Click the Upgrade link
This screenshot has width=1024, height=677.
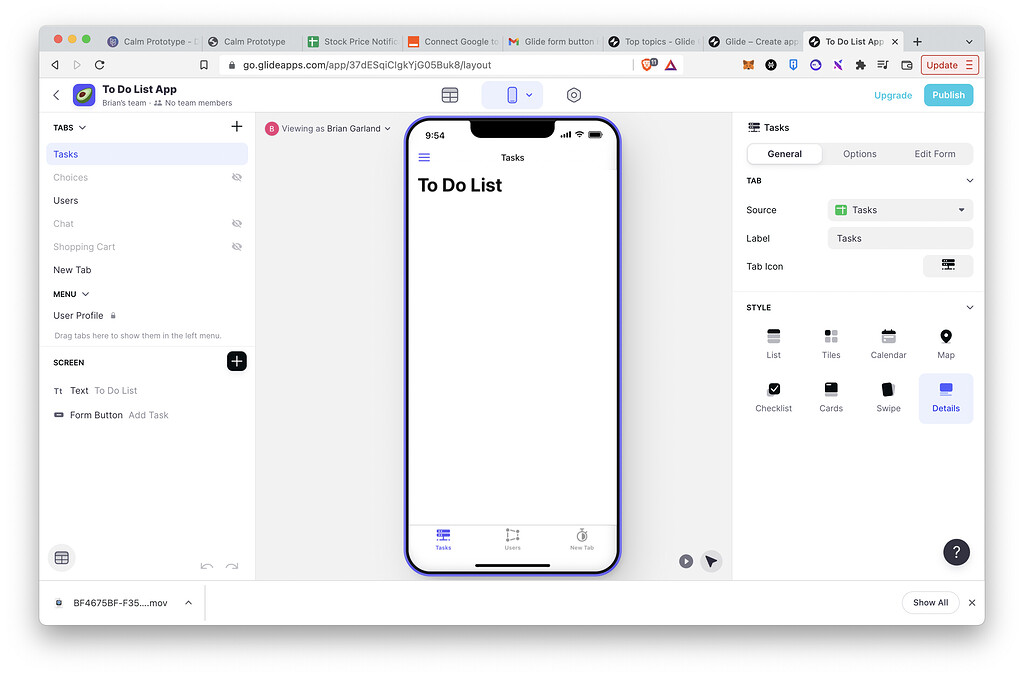(892, 95)
